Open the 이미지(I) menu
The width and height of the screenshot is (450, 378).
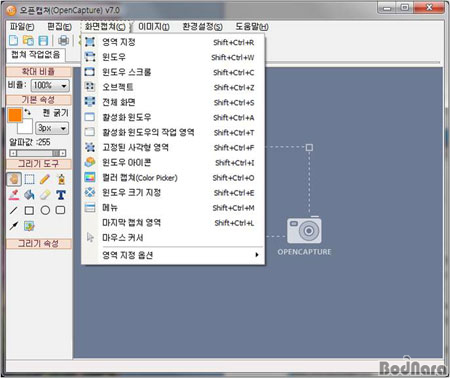pos(154,27)
